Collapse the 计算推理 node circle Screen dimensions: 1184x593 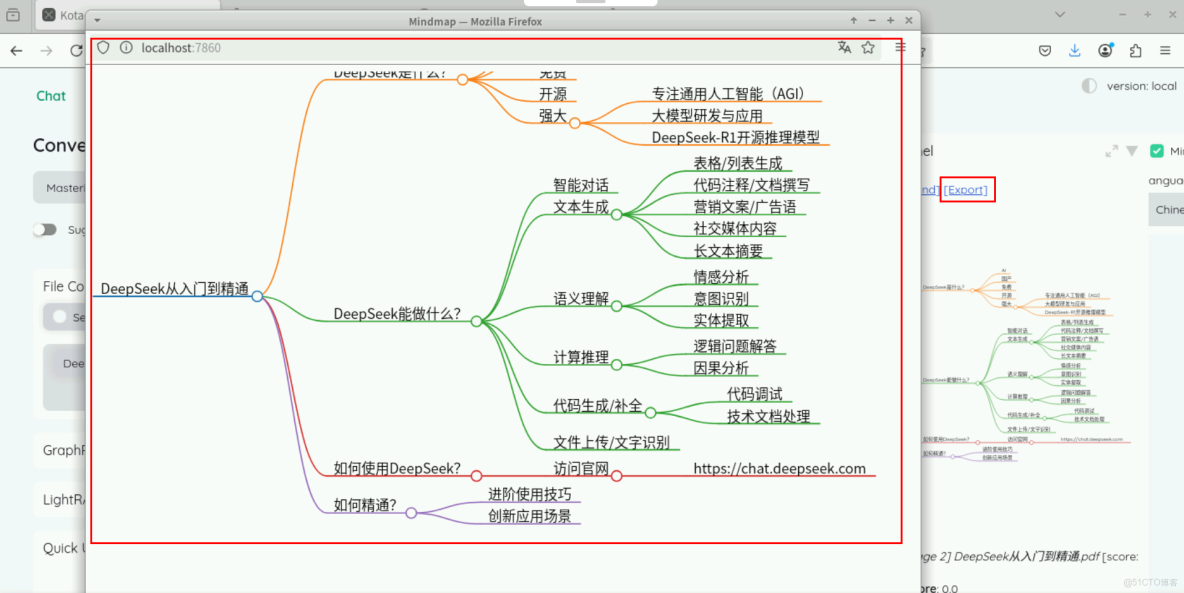point(616,365)
